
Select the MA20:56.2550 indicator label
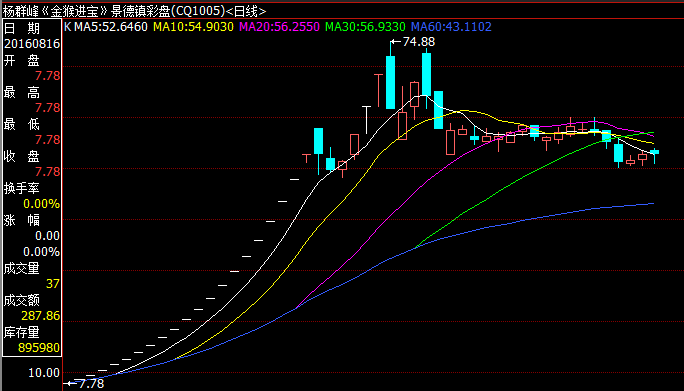point(279,27)
